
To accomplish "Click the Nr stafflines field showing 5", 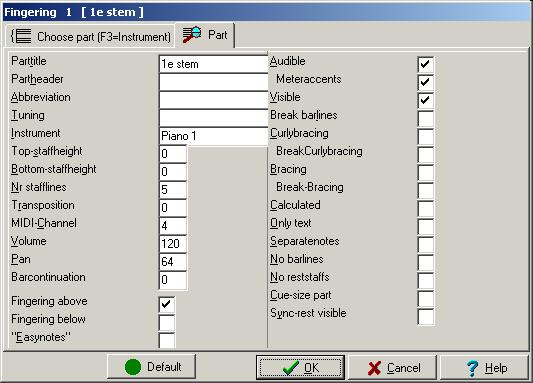I will coord(173,190).
